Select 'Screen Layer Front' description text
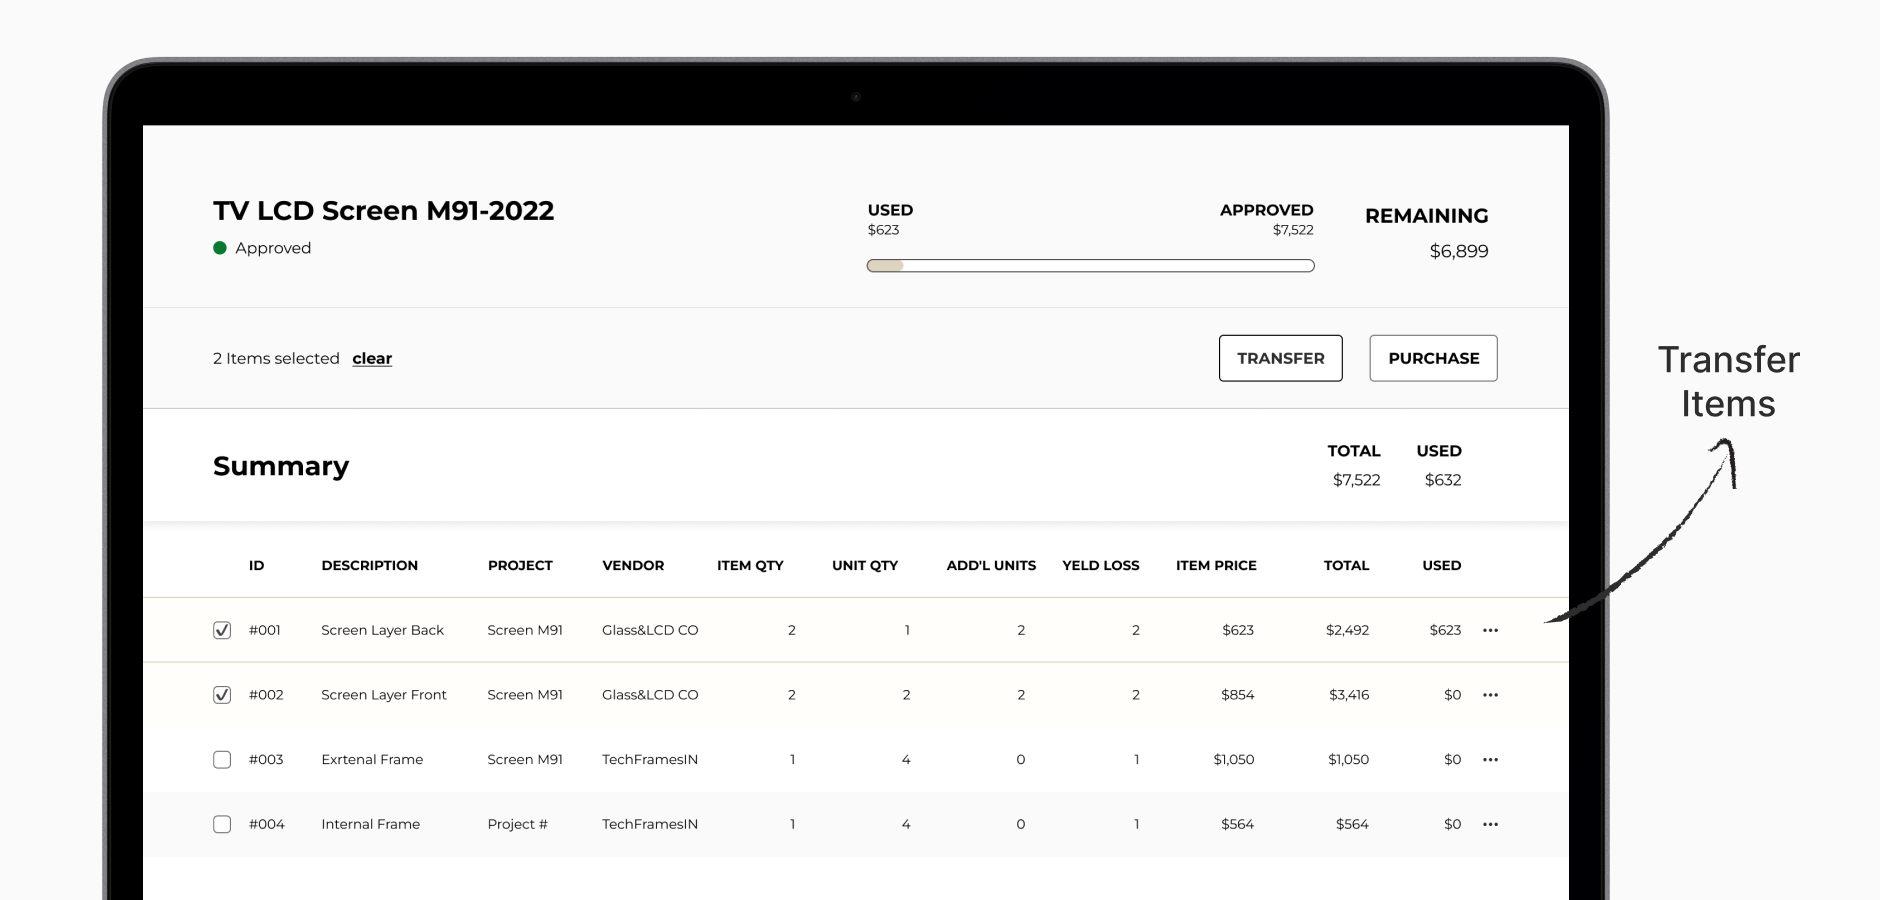The width and height of the screenshot is (1880, 900). coord(383,695)
